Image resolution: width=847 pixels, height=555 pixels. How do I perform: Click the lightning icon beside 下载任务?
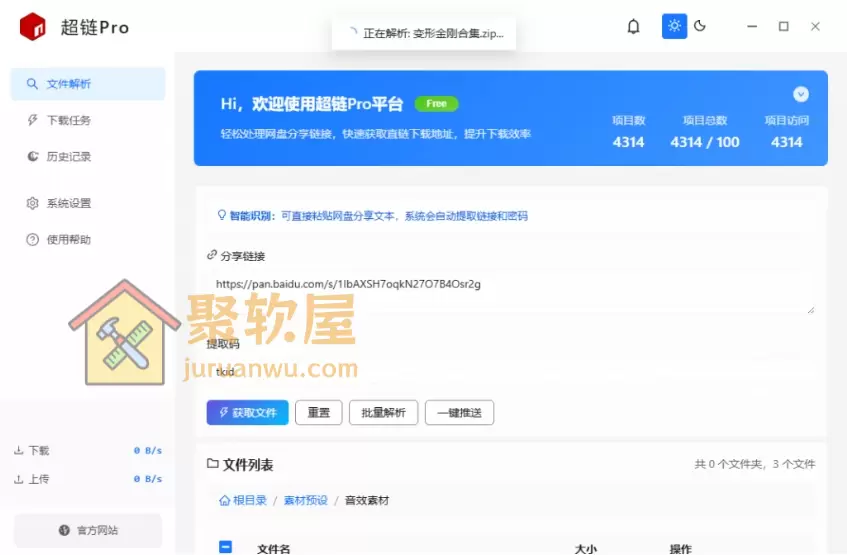[32, 120]
